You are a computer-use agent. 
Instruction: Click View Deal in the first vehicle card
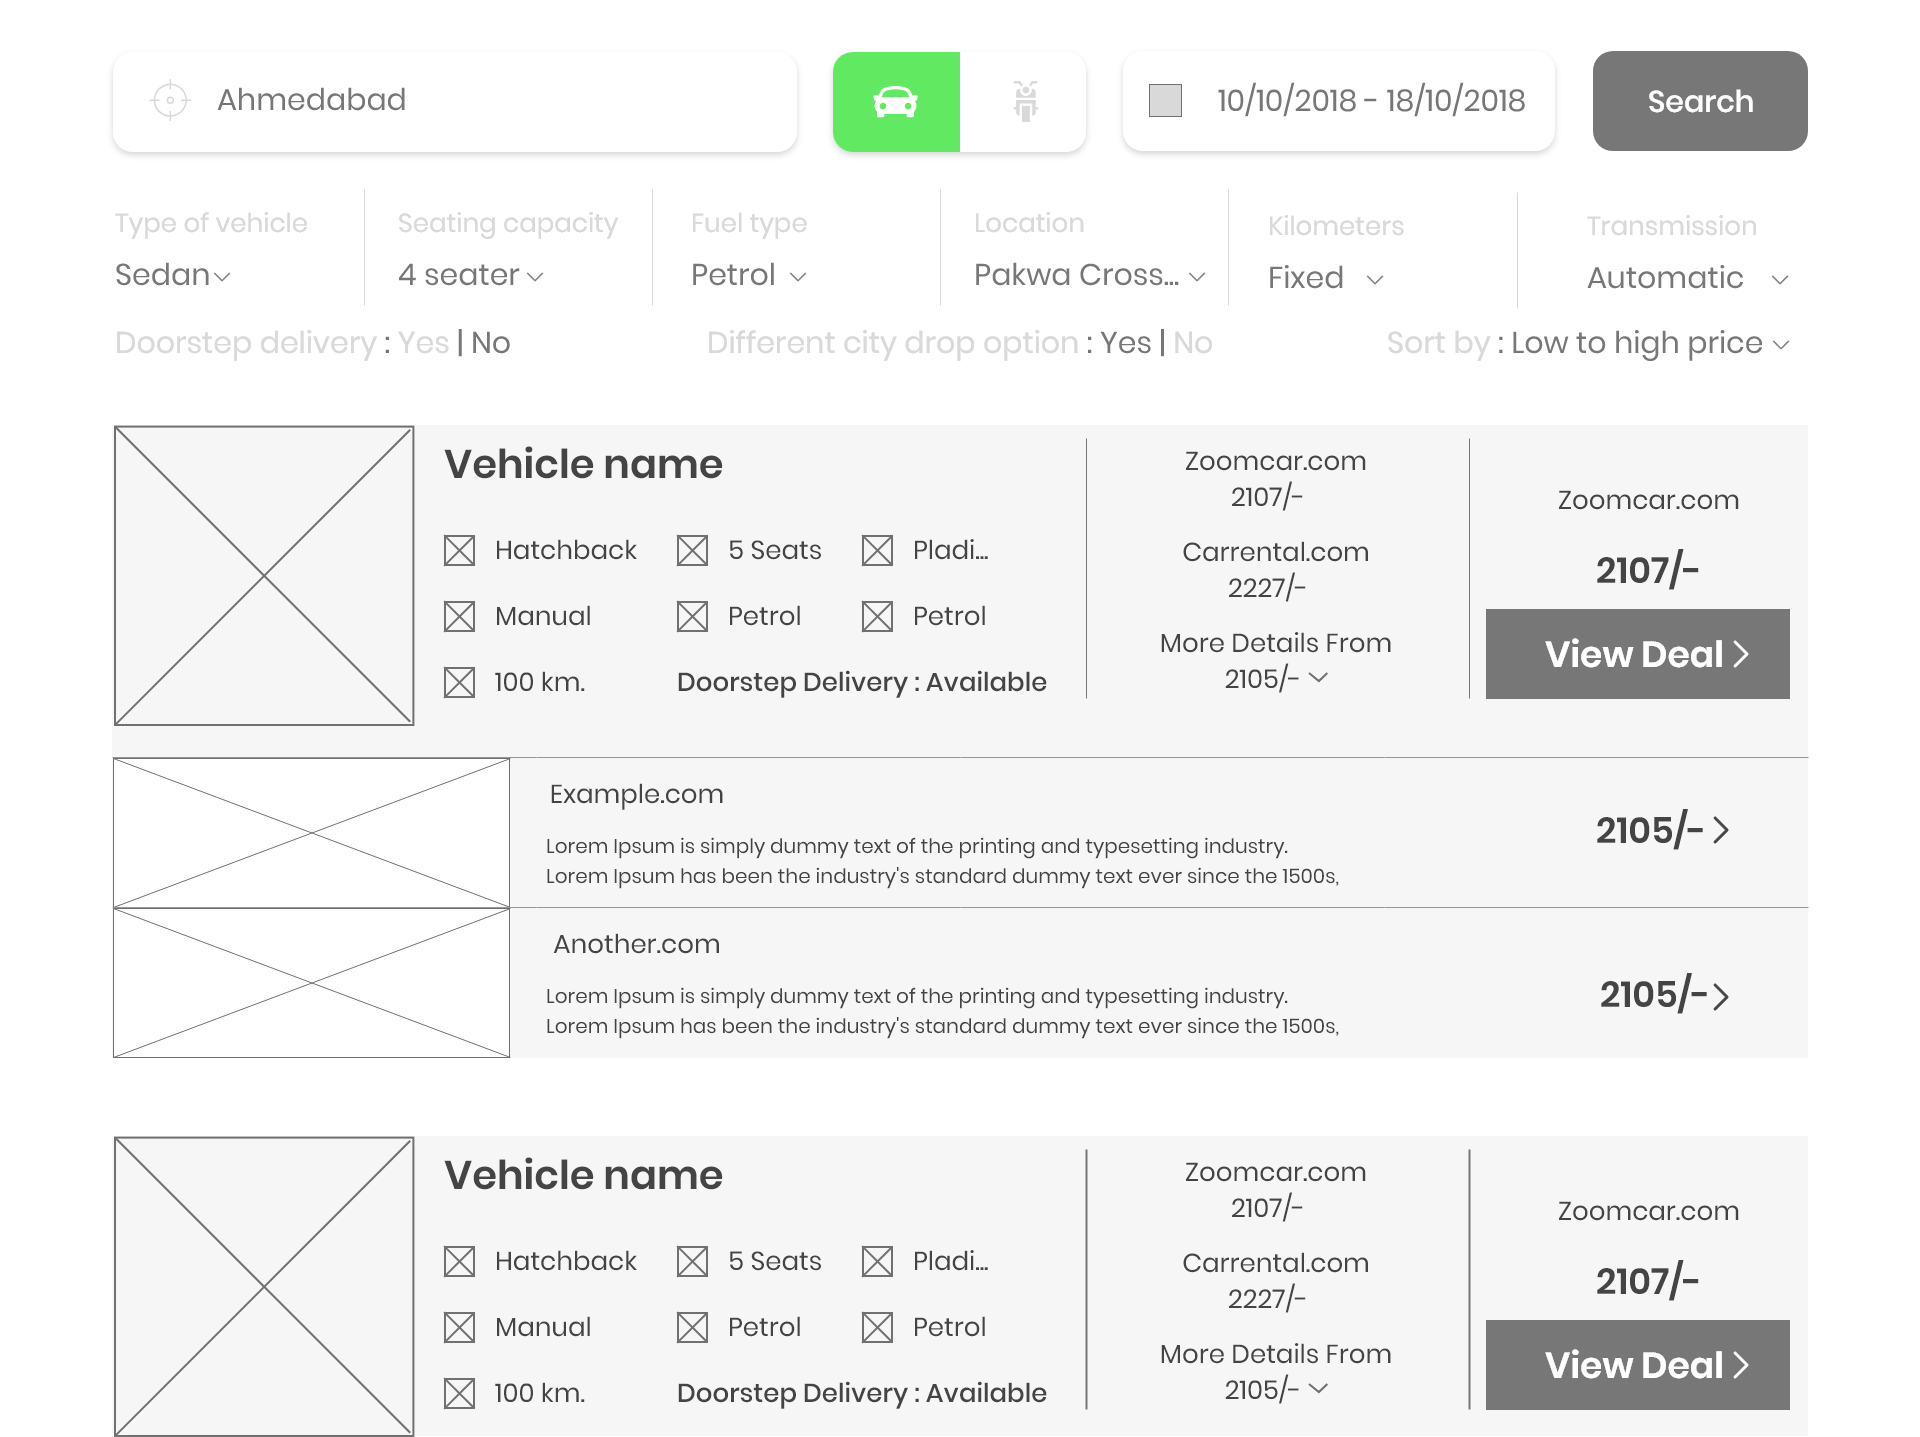point(1638,654)
